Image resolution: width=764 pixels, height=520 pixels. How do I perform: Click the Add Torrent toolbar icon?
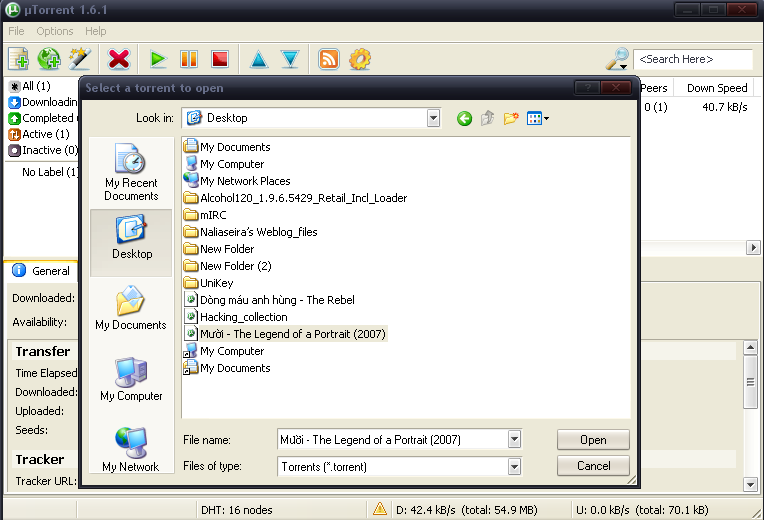click(19, 59)
